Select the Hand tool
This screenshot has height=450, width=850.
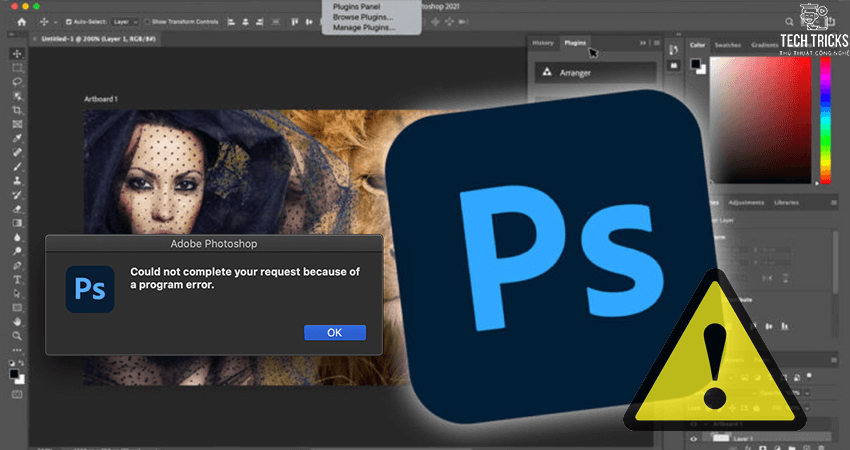[x=17, y=322]
